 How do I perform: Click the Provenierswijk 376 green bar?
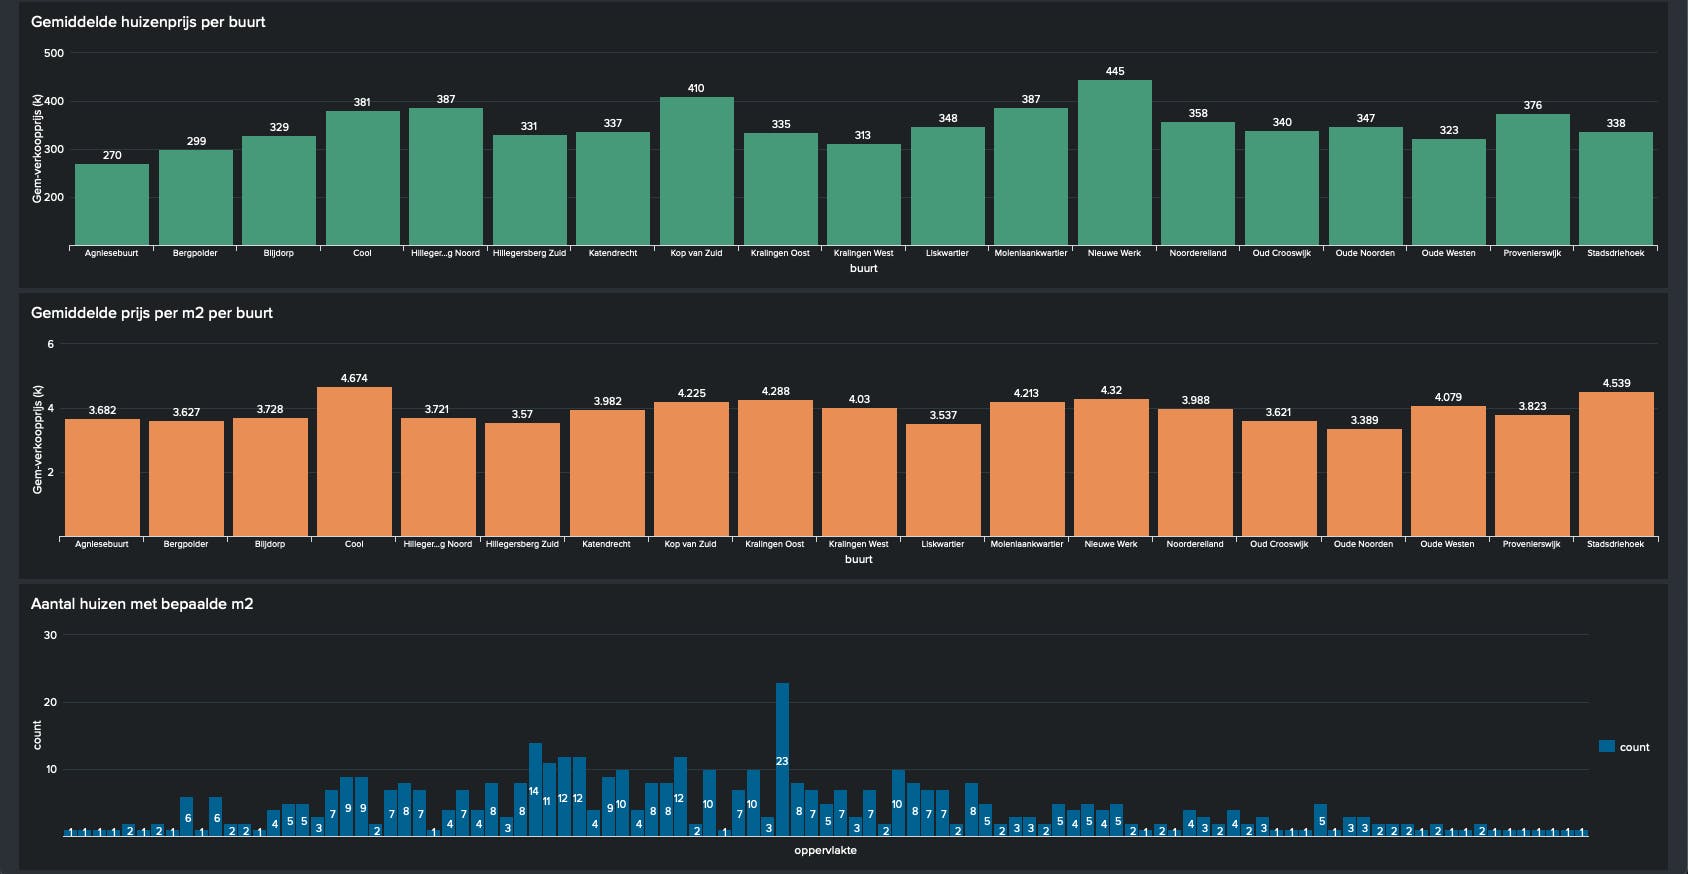coord(1533,180)
